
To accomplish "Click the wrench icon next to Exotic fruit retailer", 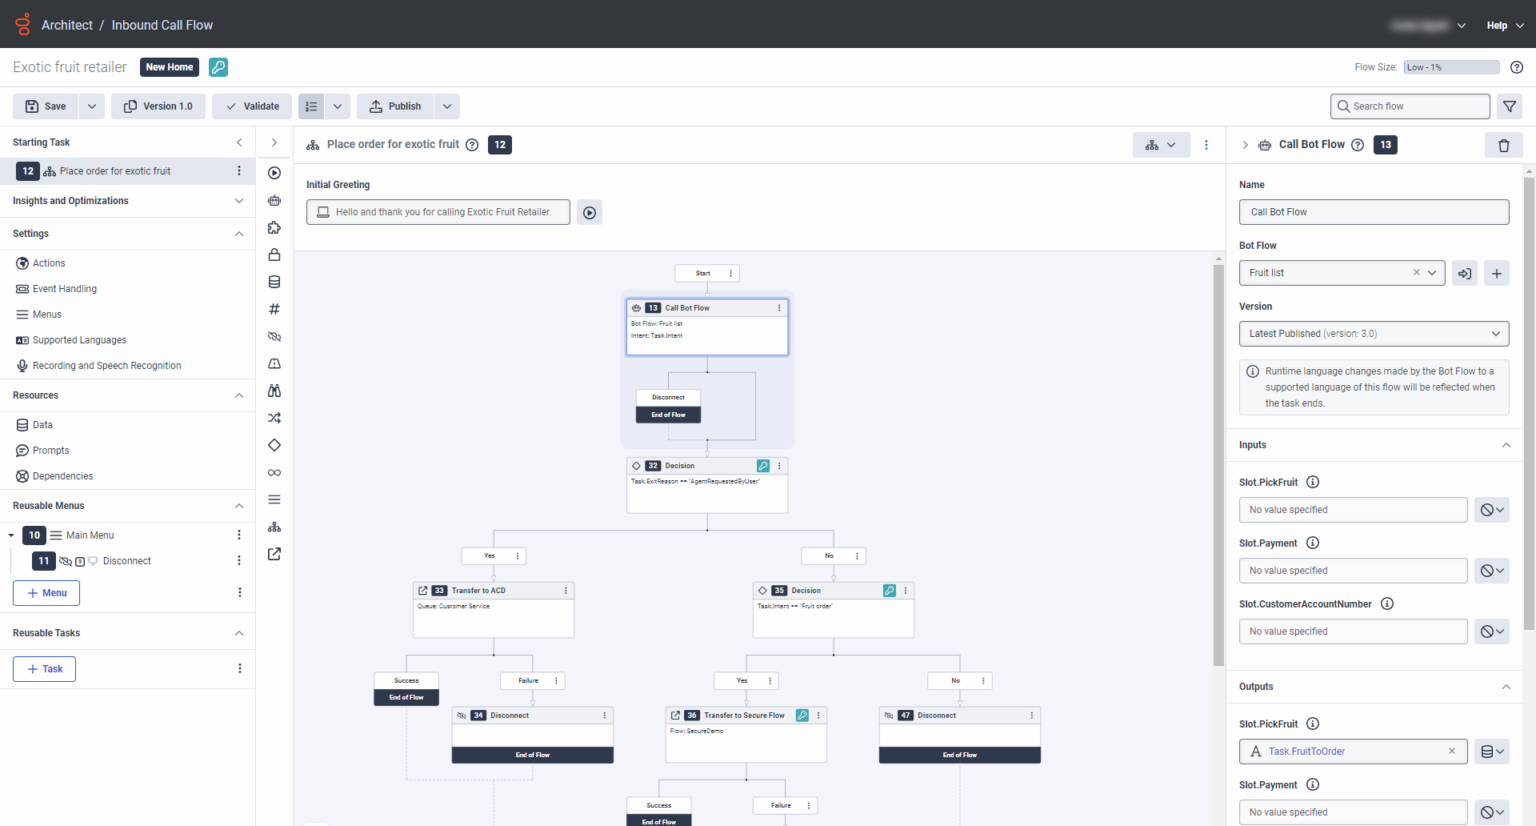I will pyautogui.click(x=218, y=67).
